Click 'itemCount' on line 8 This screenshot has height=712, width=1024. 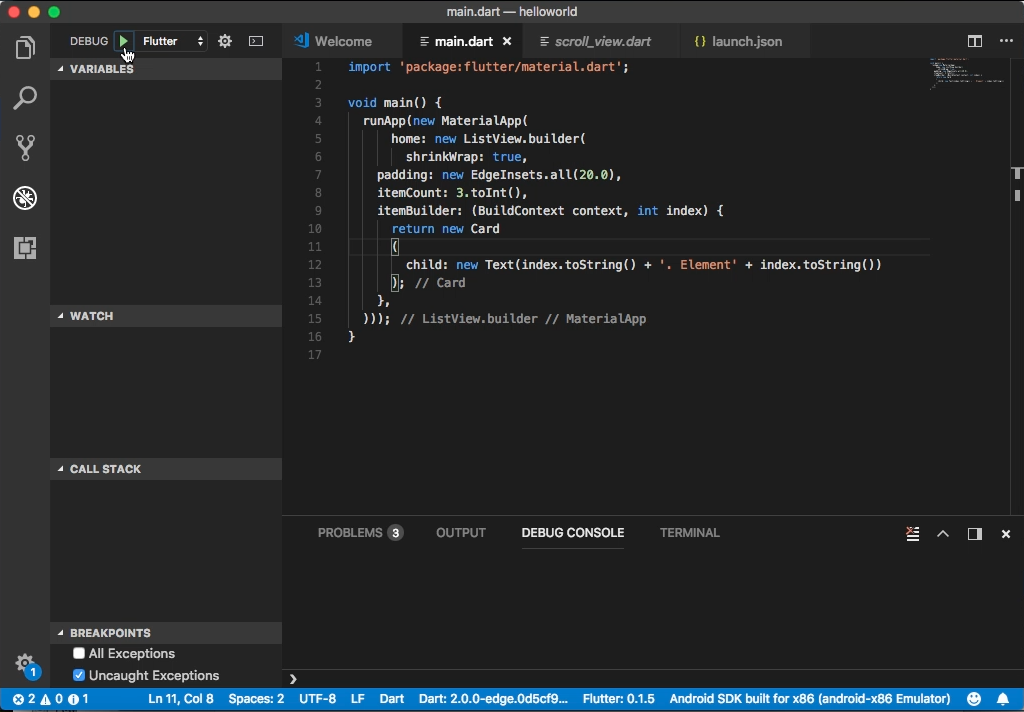tap(409, 193)
